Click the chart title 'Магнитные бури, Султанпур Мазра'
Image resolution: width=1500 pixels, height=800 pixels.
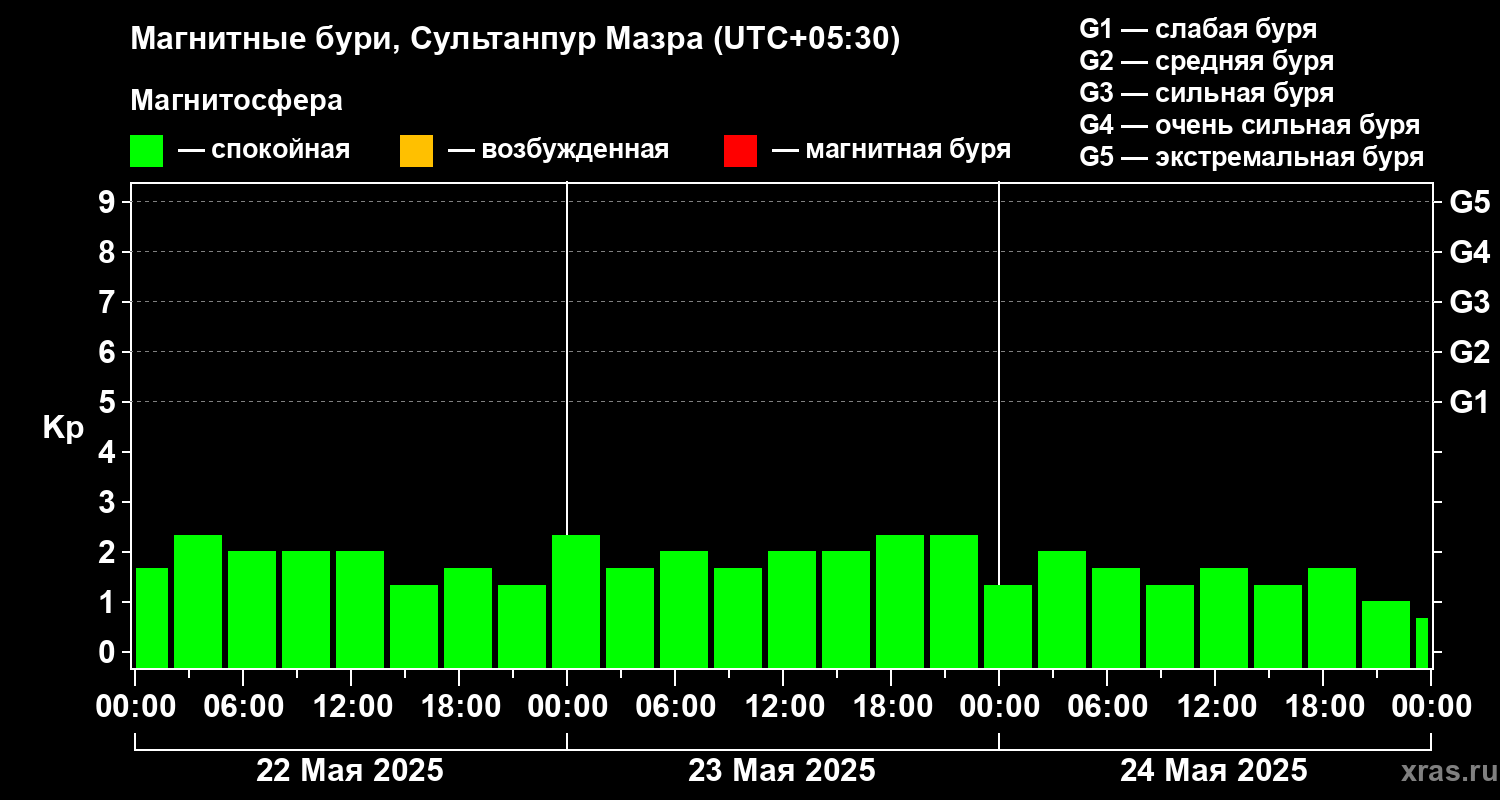[x=417, y=40]
